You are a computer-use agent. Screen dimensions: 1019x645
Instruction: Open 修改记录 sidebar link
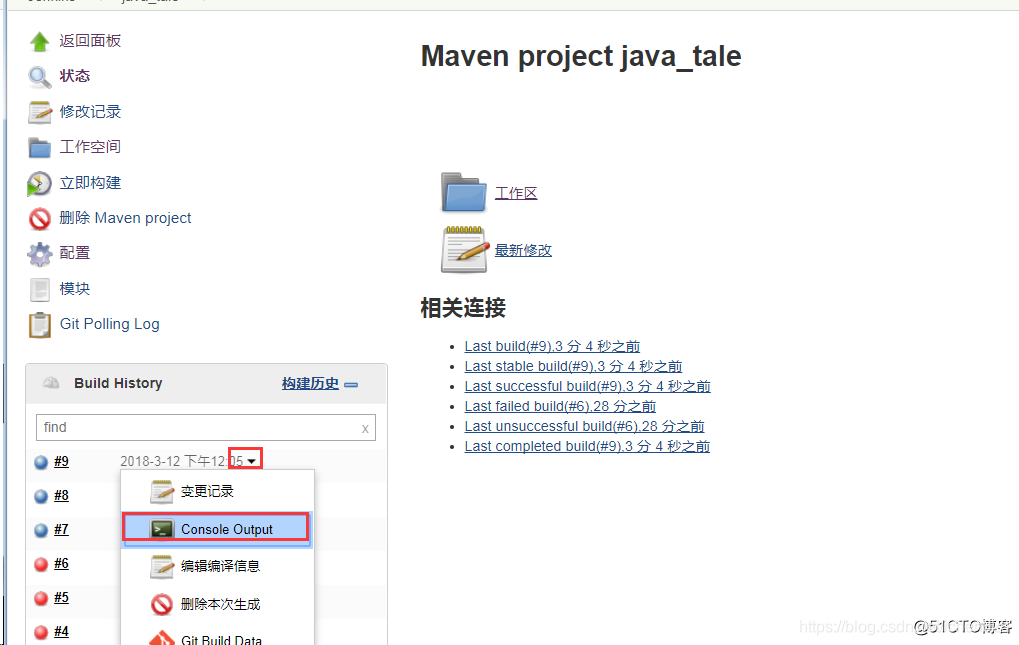(x=90, y=112)
